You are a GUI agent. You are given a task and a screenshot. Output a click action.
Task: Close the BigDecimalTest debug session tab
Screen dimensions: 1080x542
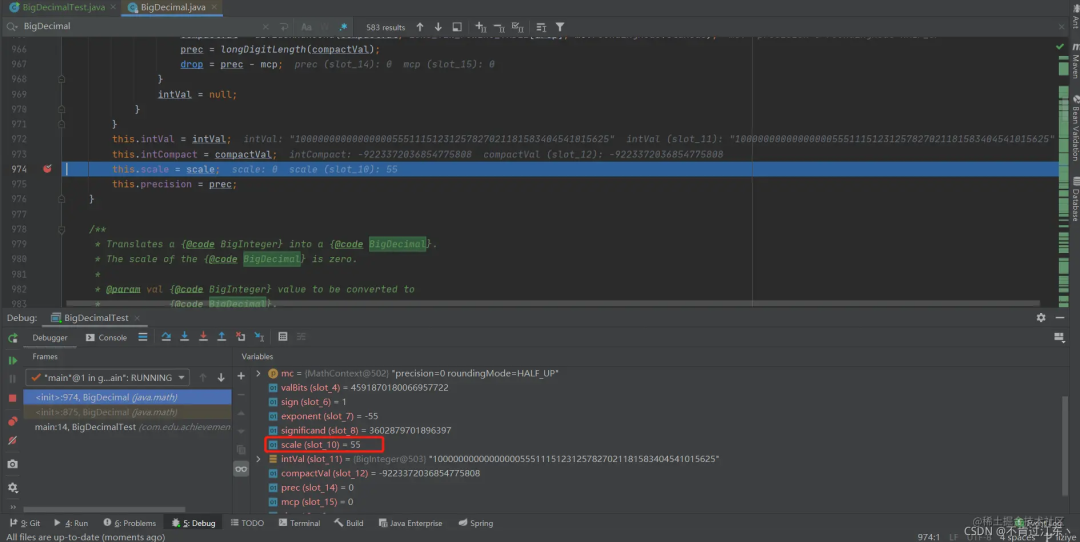[x=137, y=317]
